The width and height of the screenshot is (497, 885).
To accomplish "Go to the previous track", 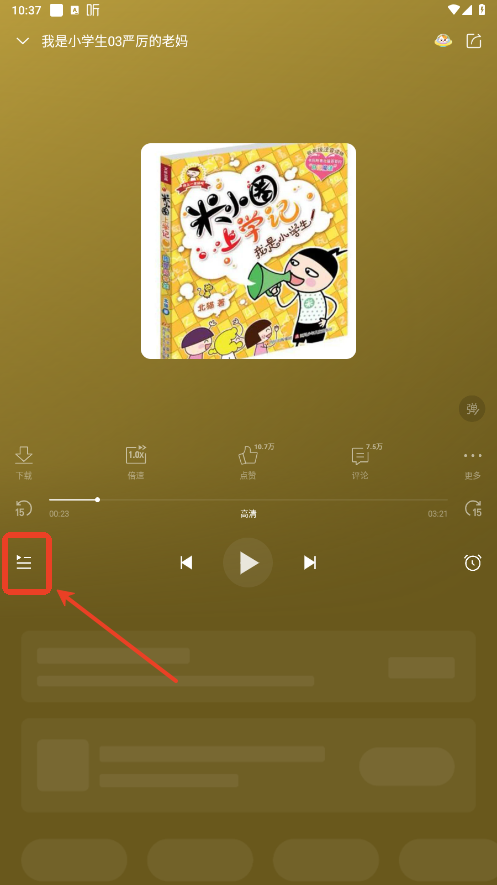I will click(x=186, y=563).
